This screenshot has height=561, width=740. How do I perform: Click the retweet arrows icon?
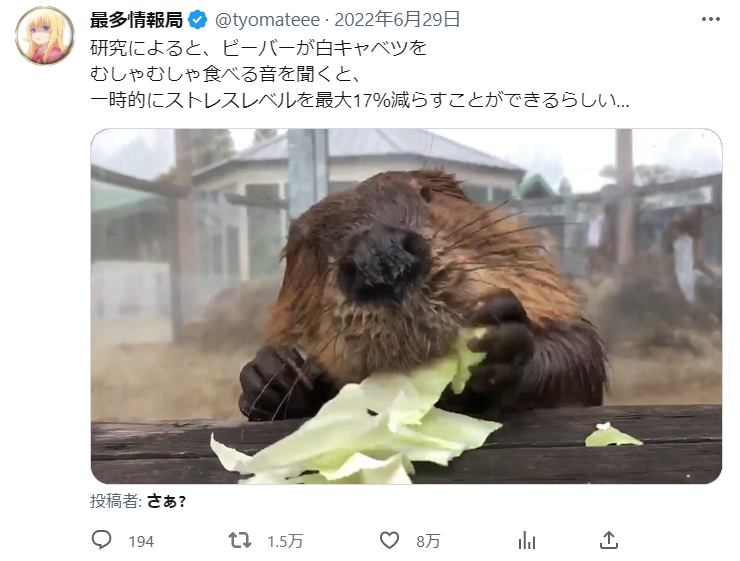click(x=240, y=540)
